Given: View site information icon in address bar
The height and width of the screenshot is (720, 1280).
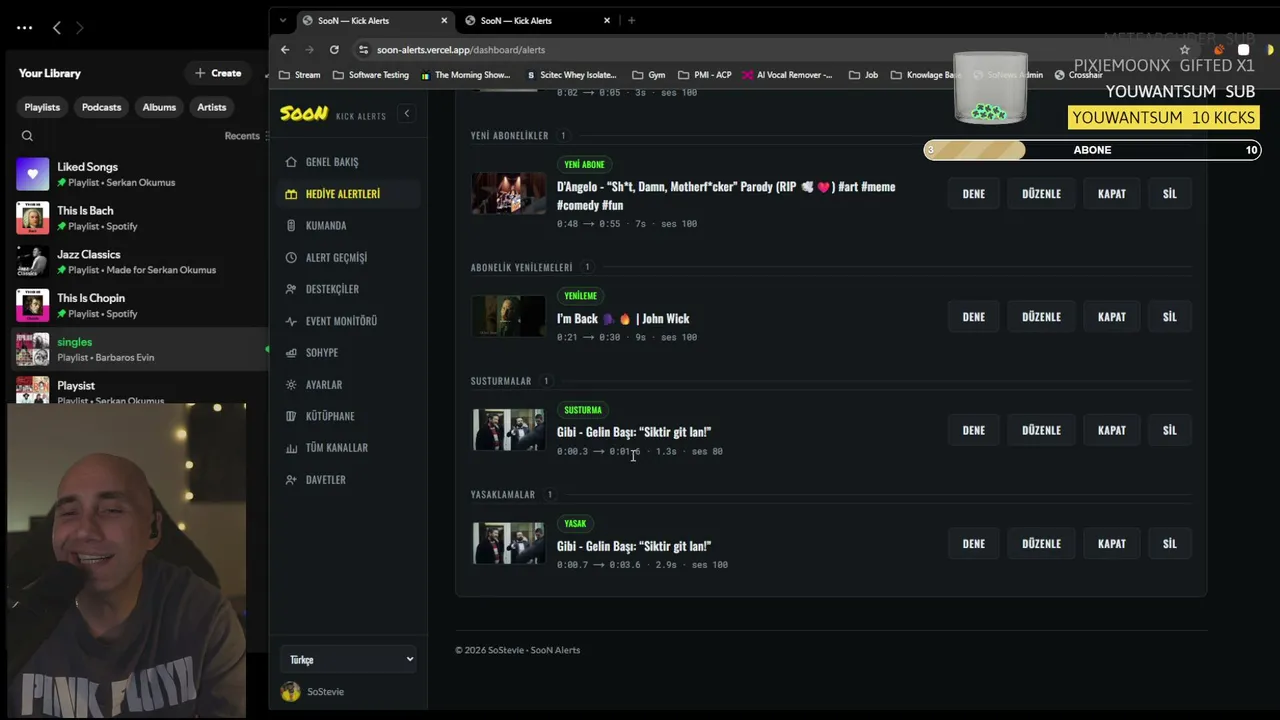Looking at the screenshot, I should [364, 50].
